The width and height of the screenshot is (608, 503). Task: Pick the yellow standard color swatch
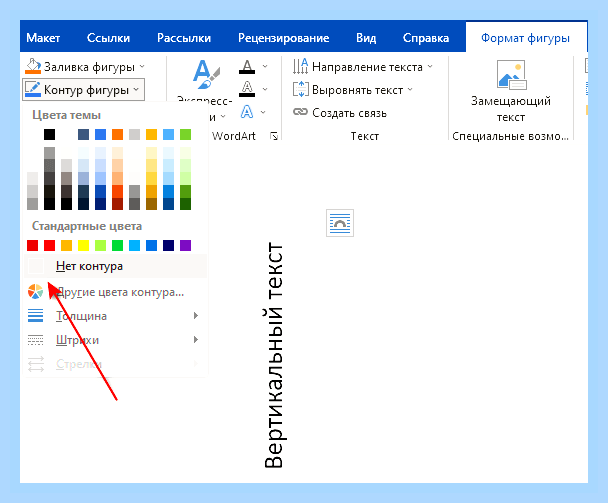[x=83, y=245]
